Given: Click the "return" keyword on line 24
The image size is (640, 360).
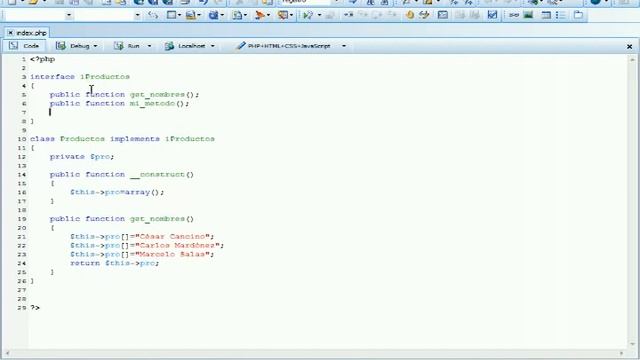Looking at the screenshot, I should pyautogui.click(x=85, y=263).
